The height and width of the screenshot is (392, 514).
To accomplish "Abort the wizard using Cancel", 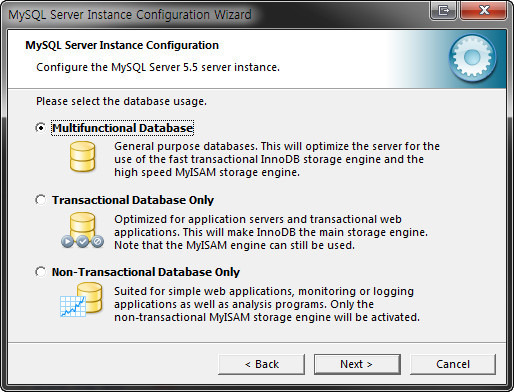I will point(453,364).
